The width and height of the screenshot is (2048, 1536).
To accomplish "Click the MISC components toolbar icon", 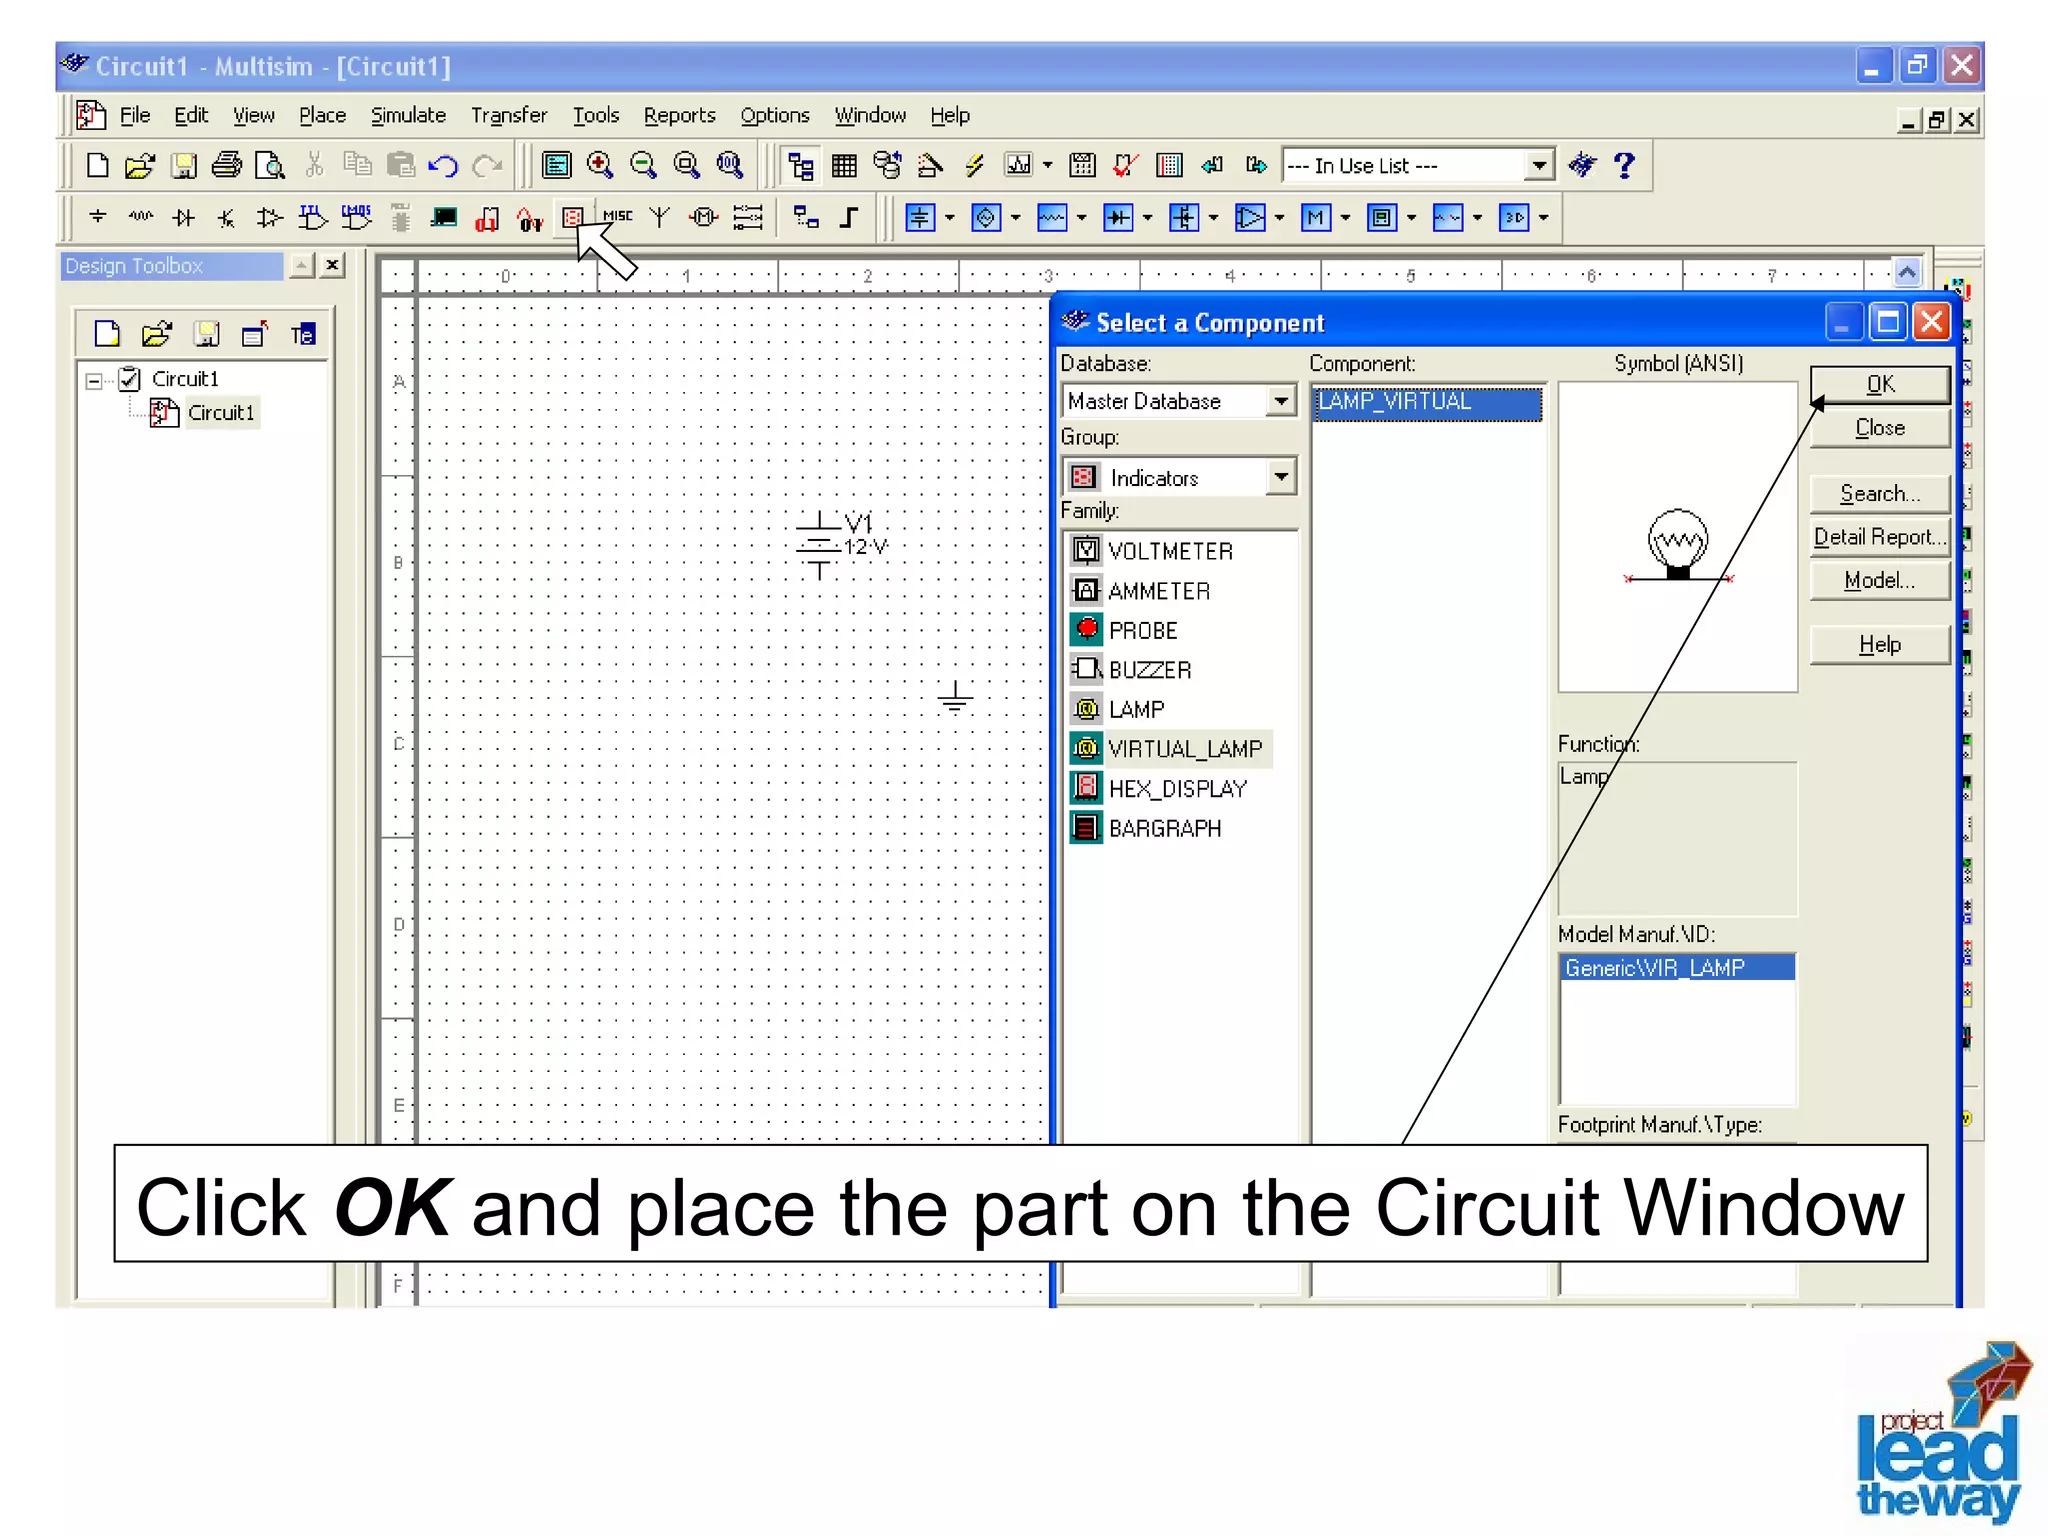I will click(617, 217).
